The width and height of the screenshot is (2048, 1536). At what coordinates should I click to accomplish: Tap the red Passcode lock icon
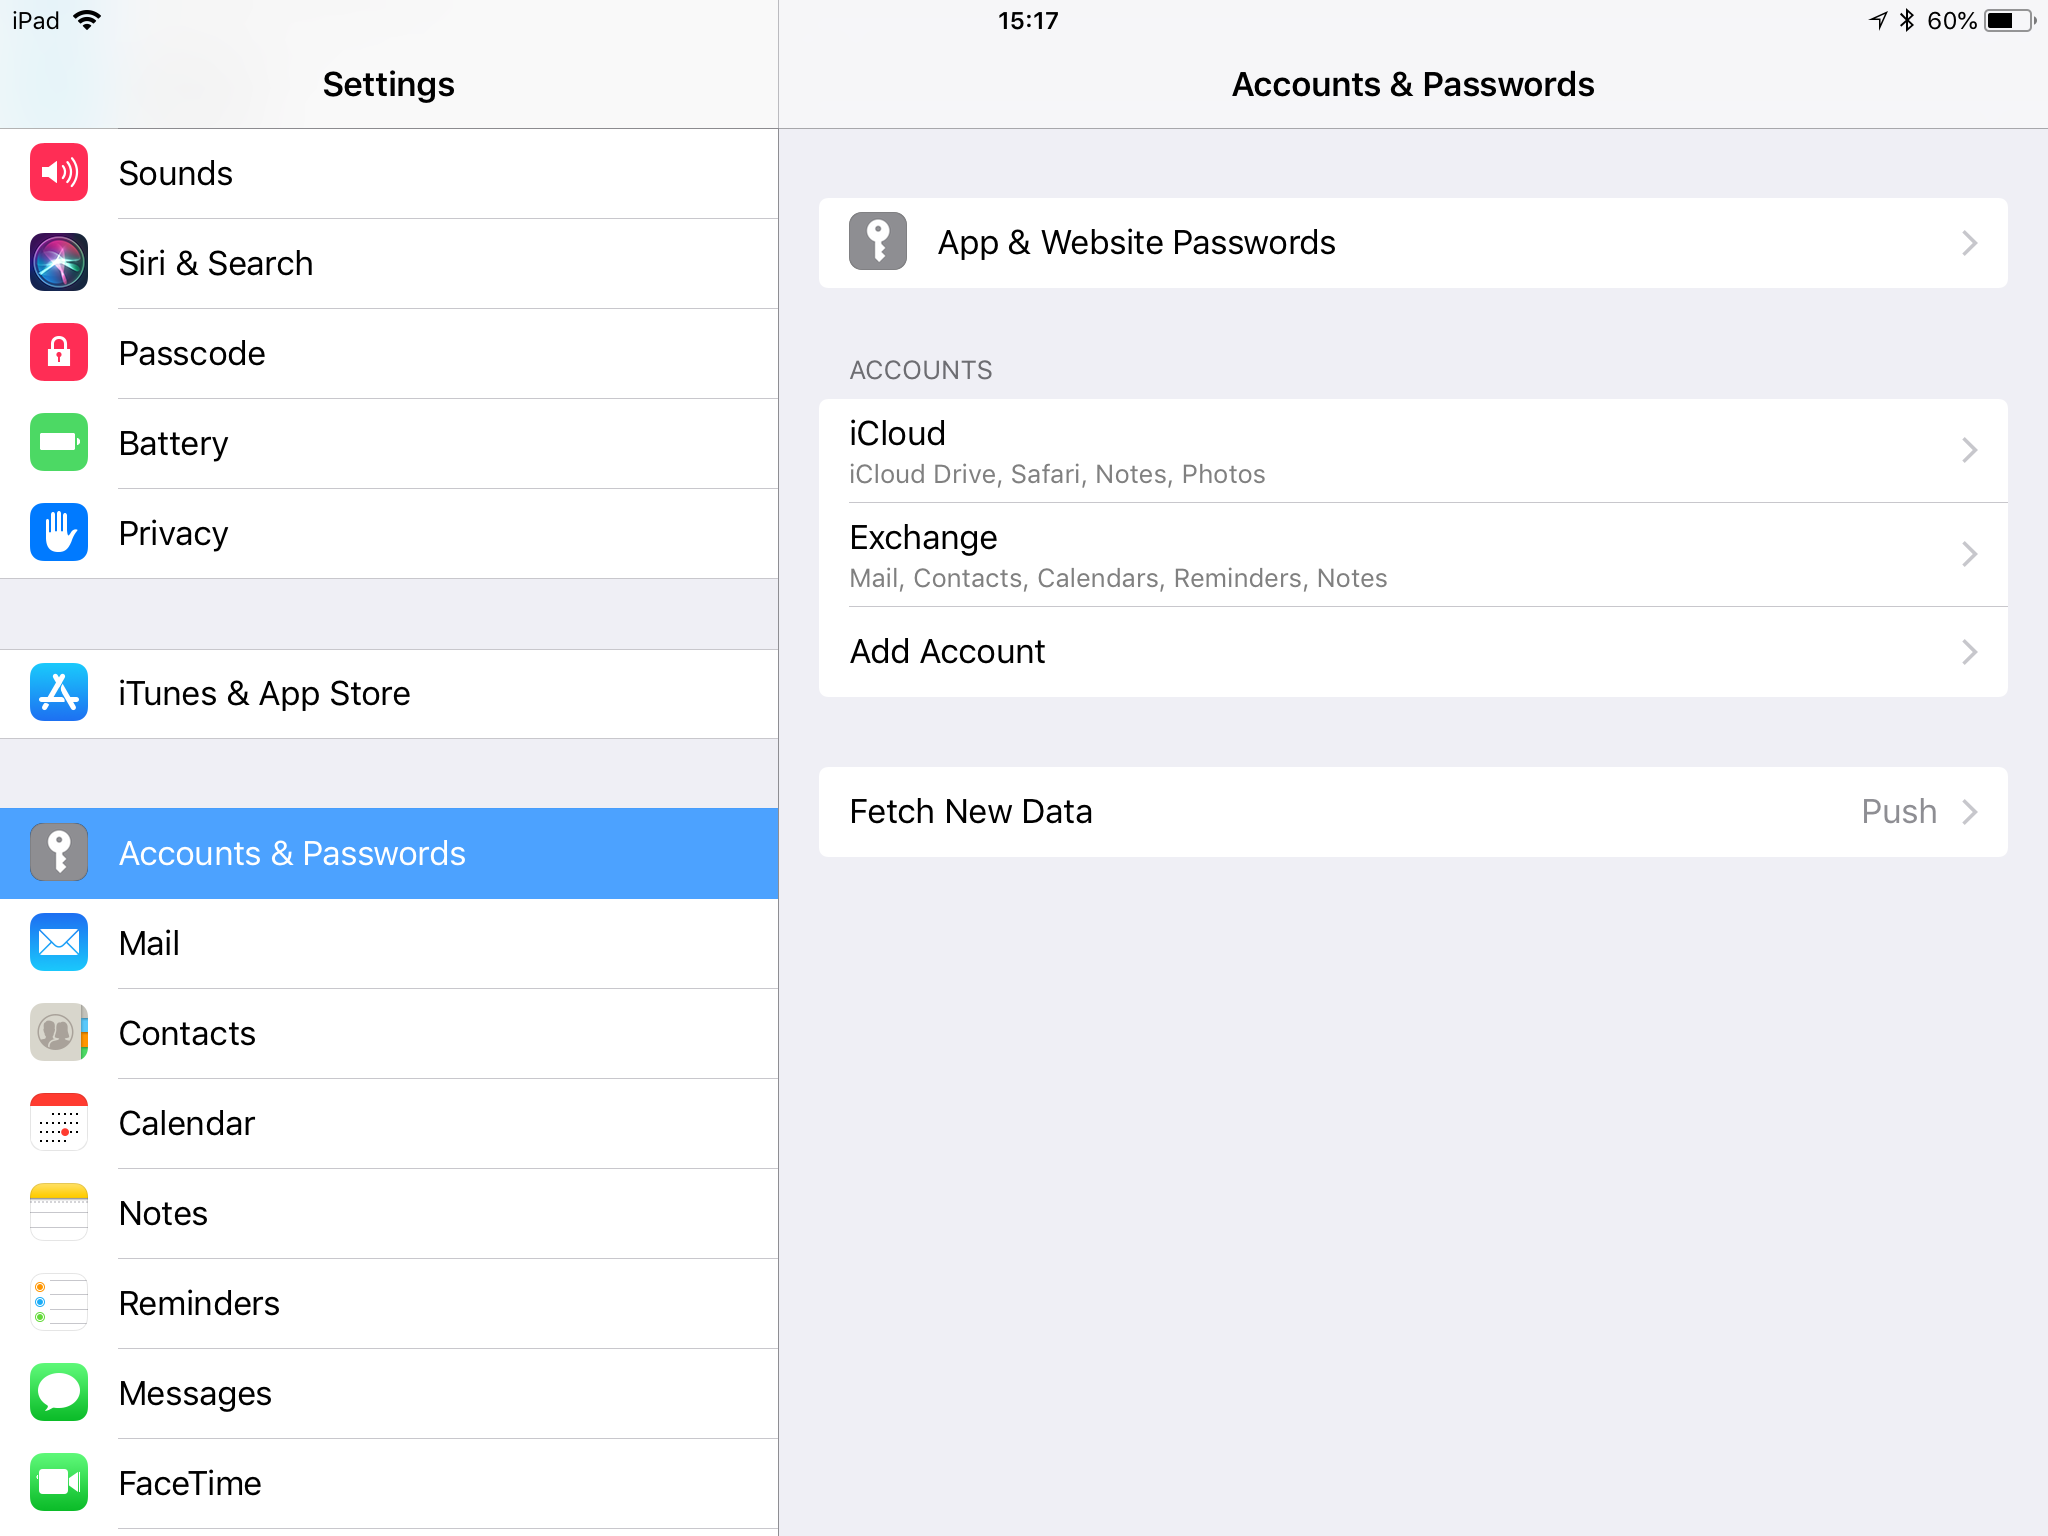pyautogui.click(x=59, y=353)
